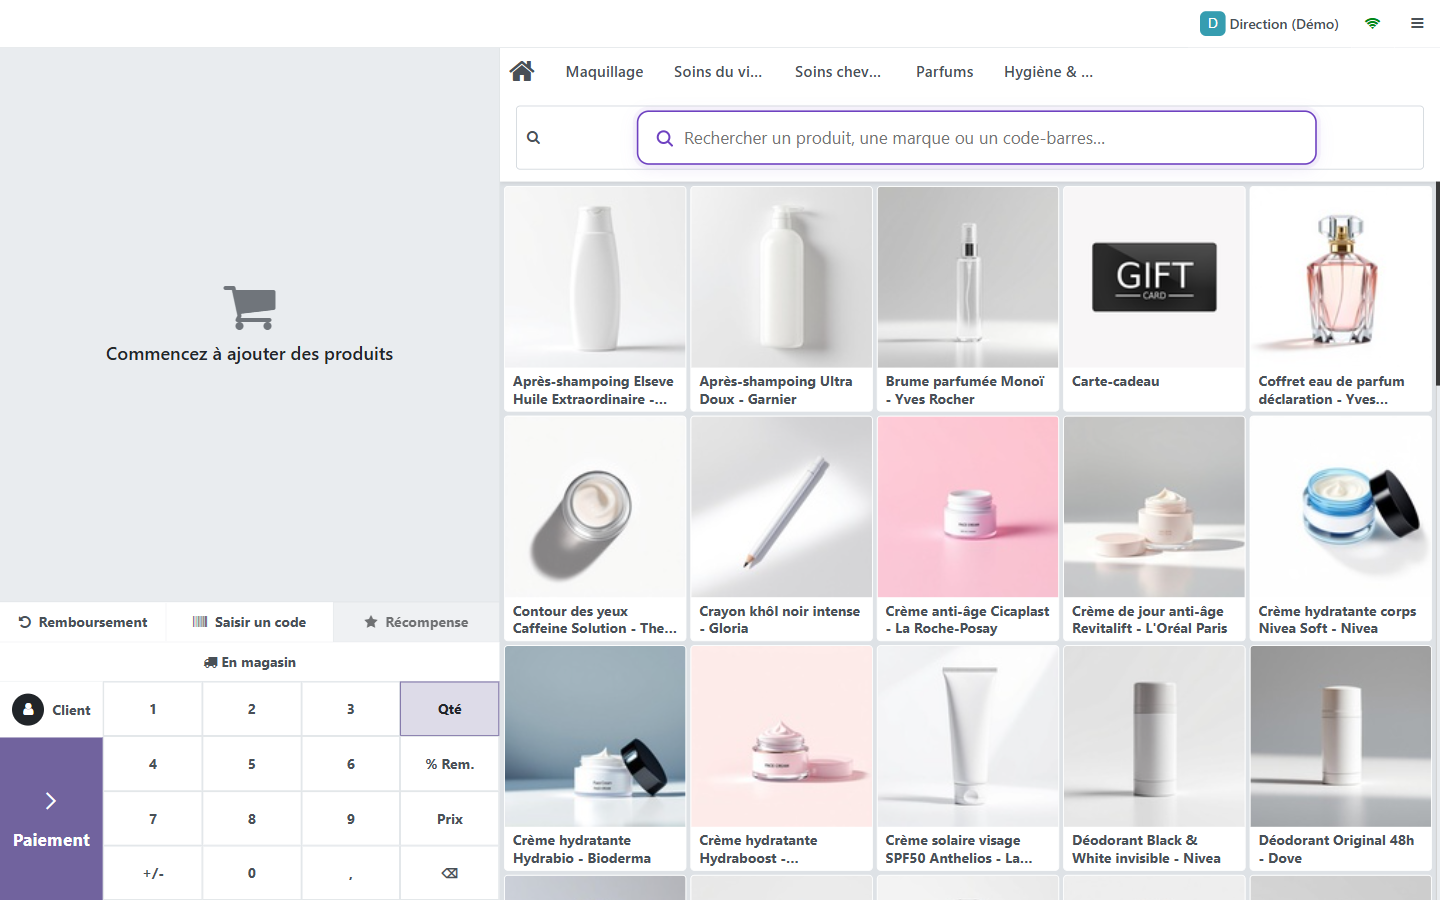Tap numpad key 6
Image resolution: width=1440 pixels, height=900 pixels.
[x=351, y=764]
